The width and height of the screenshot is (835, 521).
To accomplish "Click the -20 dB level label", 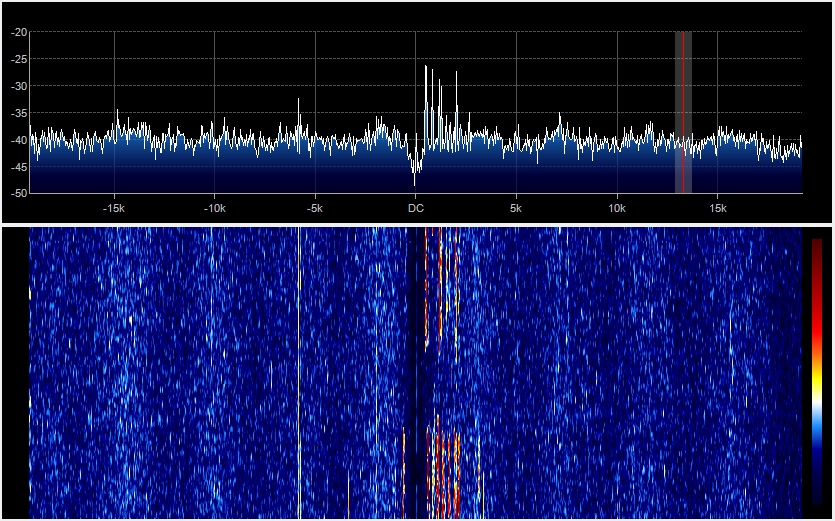I will (x=19, y=32).
